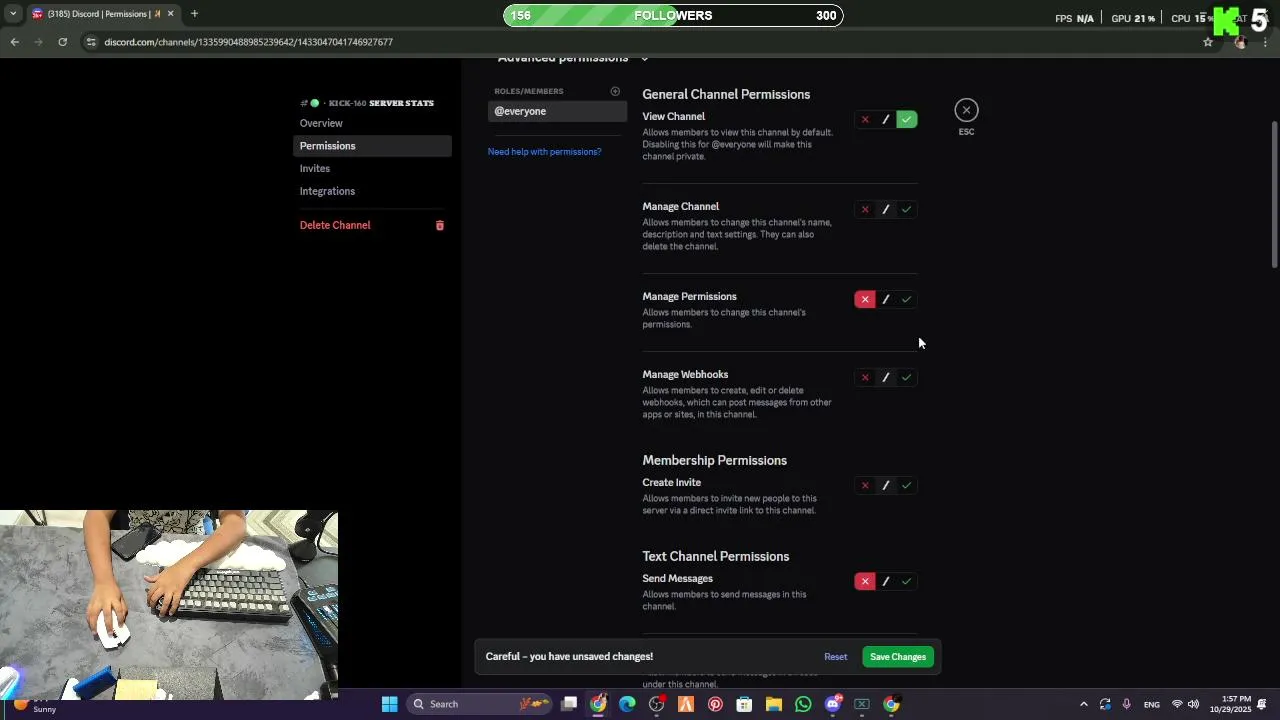Set Manage Channel permission to neutral
This screenshot has height=720, width=1280.
coord(886,210)
